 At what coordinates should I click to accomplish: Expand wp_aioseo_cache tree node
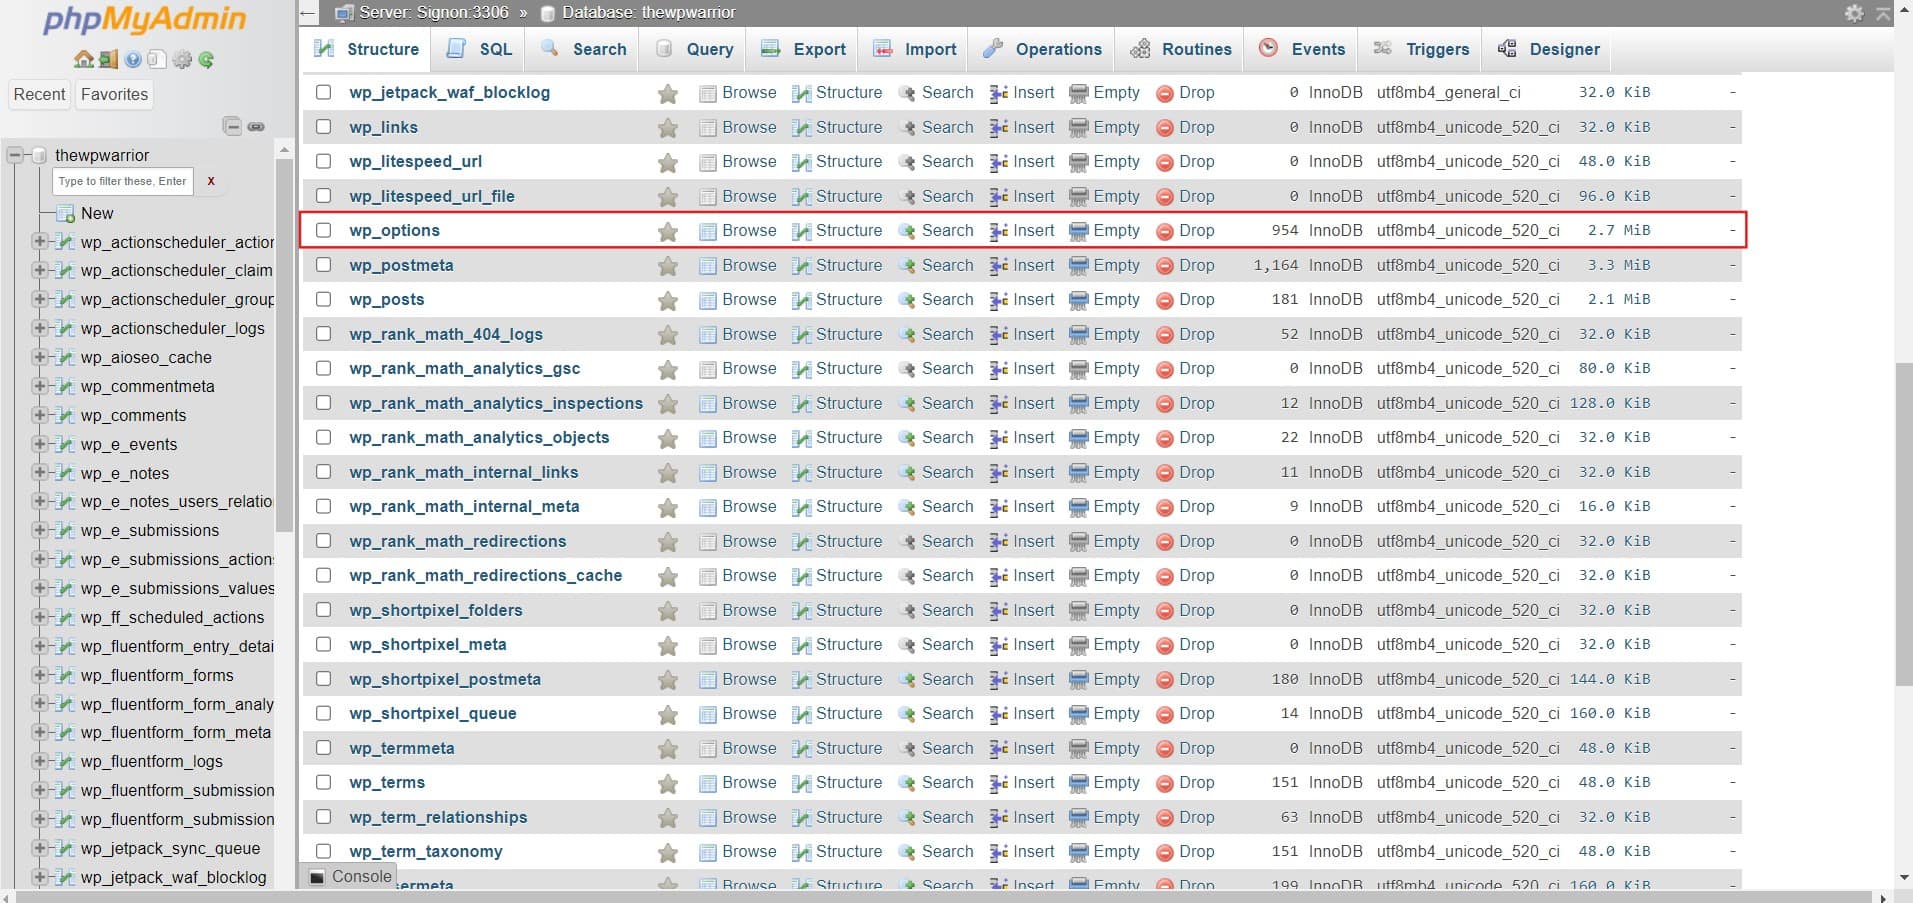(x=40, y=357)
